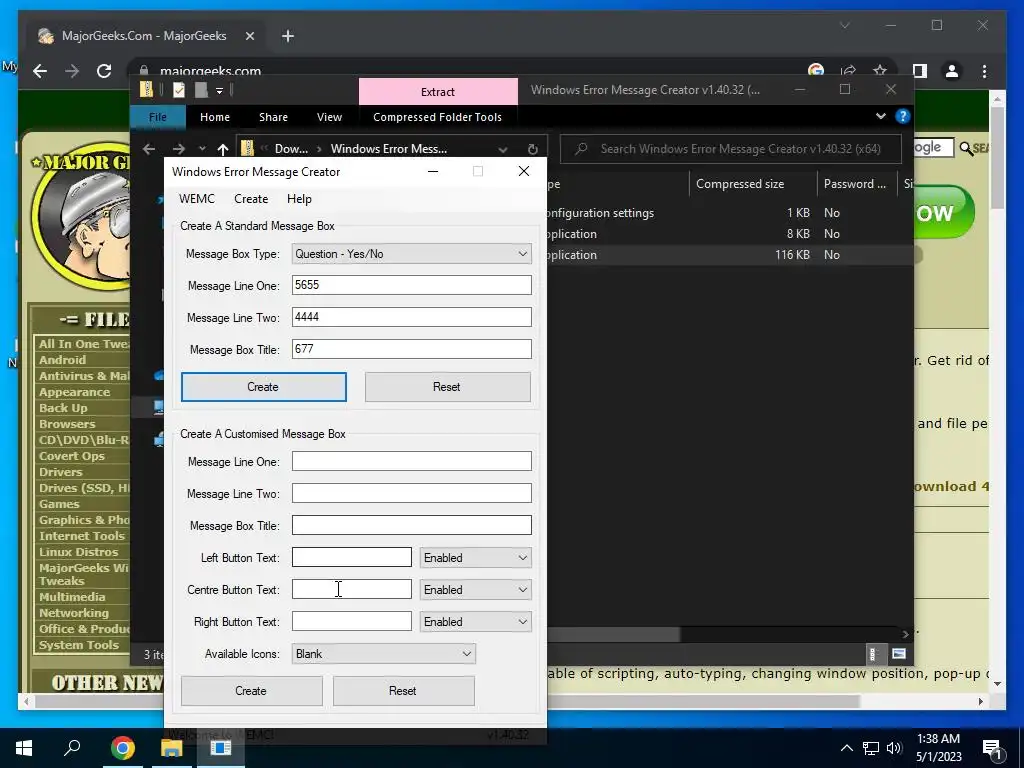
Task: Click the standard Message Box Title field containing 677
Action: tap(411, 349)
